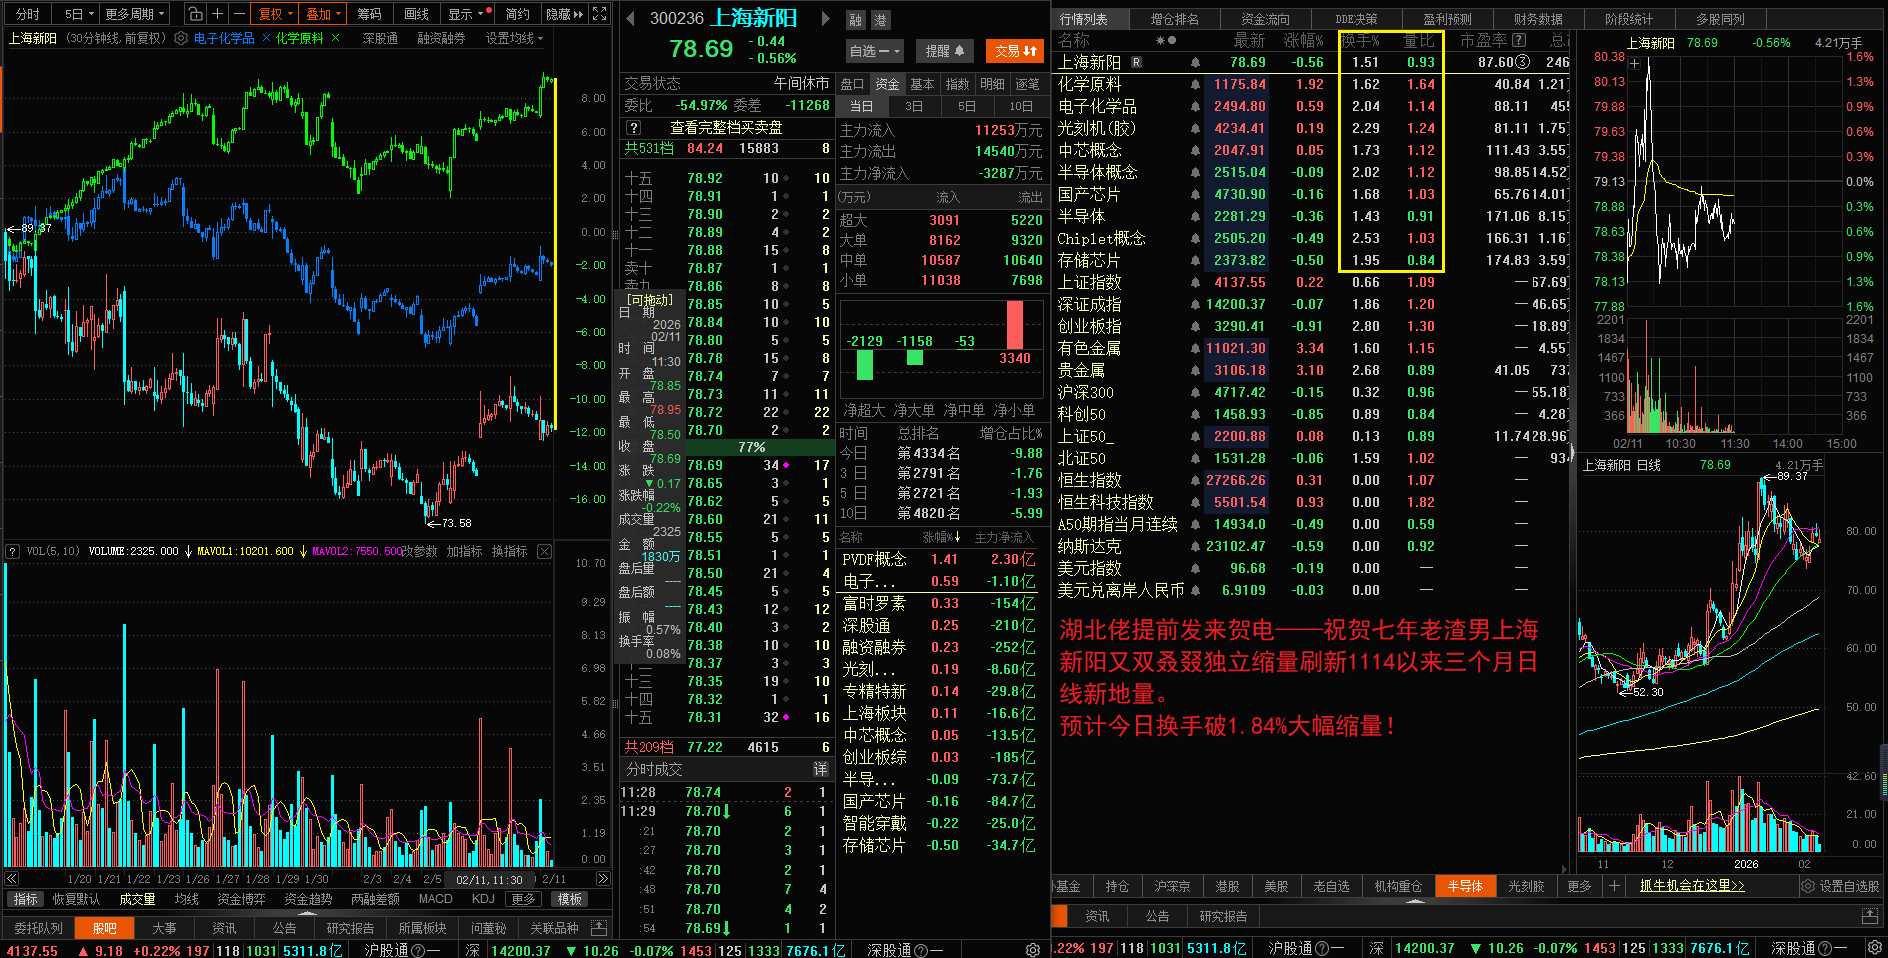Switch to 分时 intraday view
The image size is (1888, 958).
click(27, 14)
